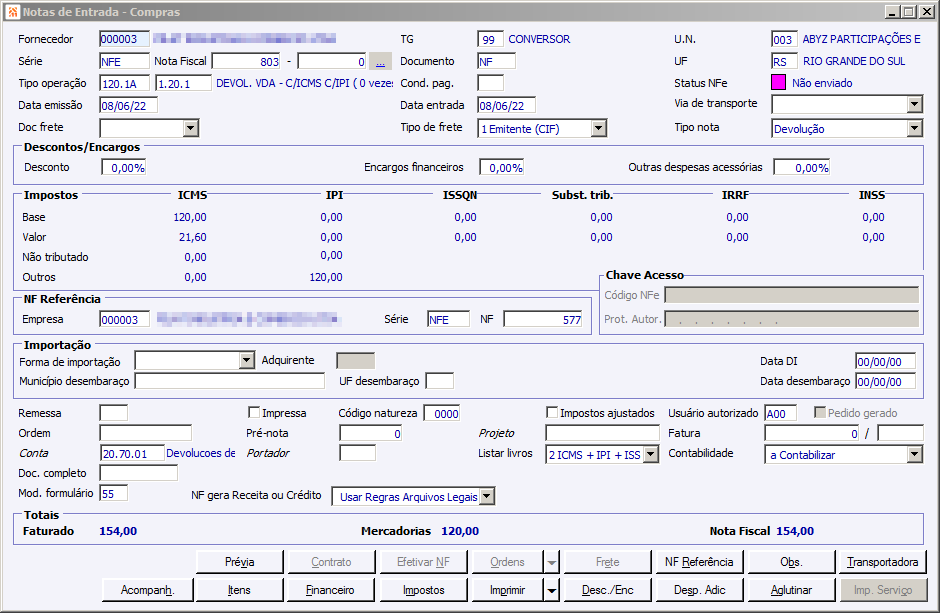Open the Itens button
Viewport: 940px width, 613px height.
pyautogui.click(x=239, y=590)
